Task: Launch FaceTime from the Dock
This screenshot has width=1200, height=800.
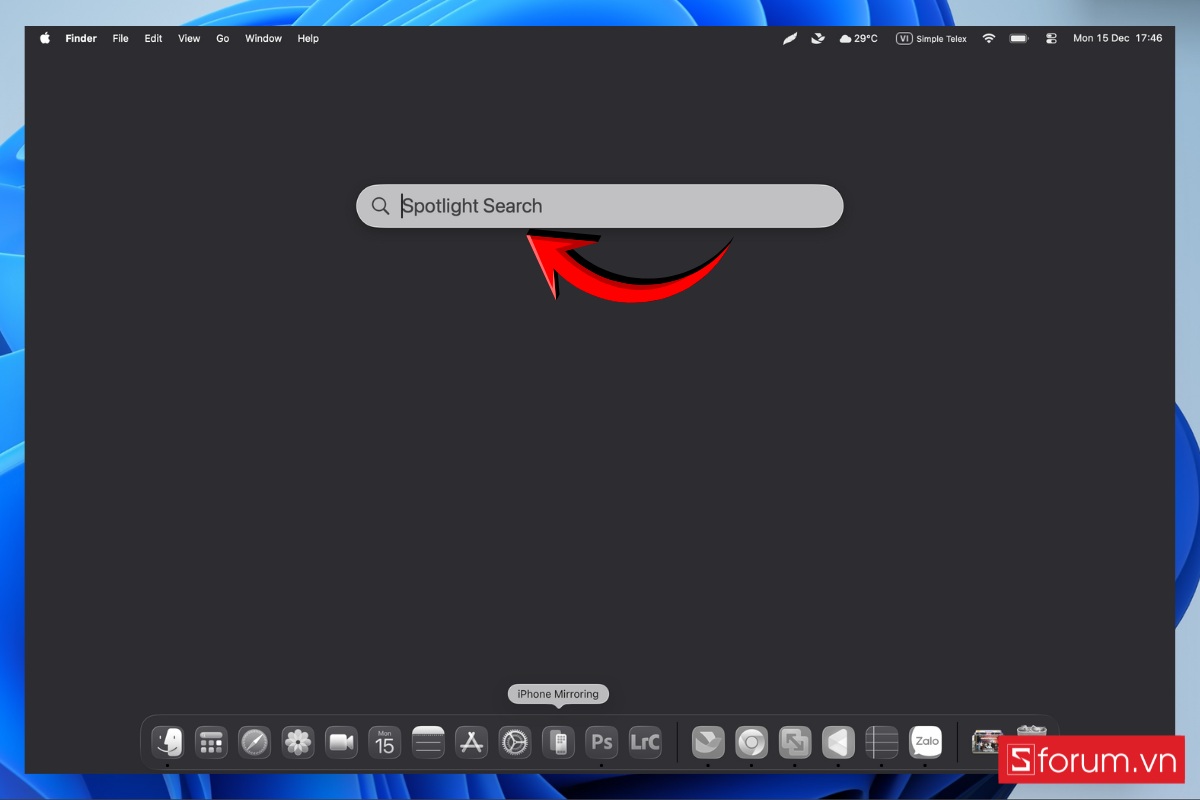Action: tap(341, 741)
